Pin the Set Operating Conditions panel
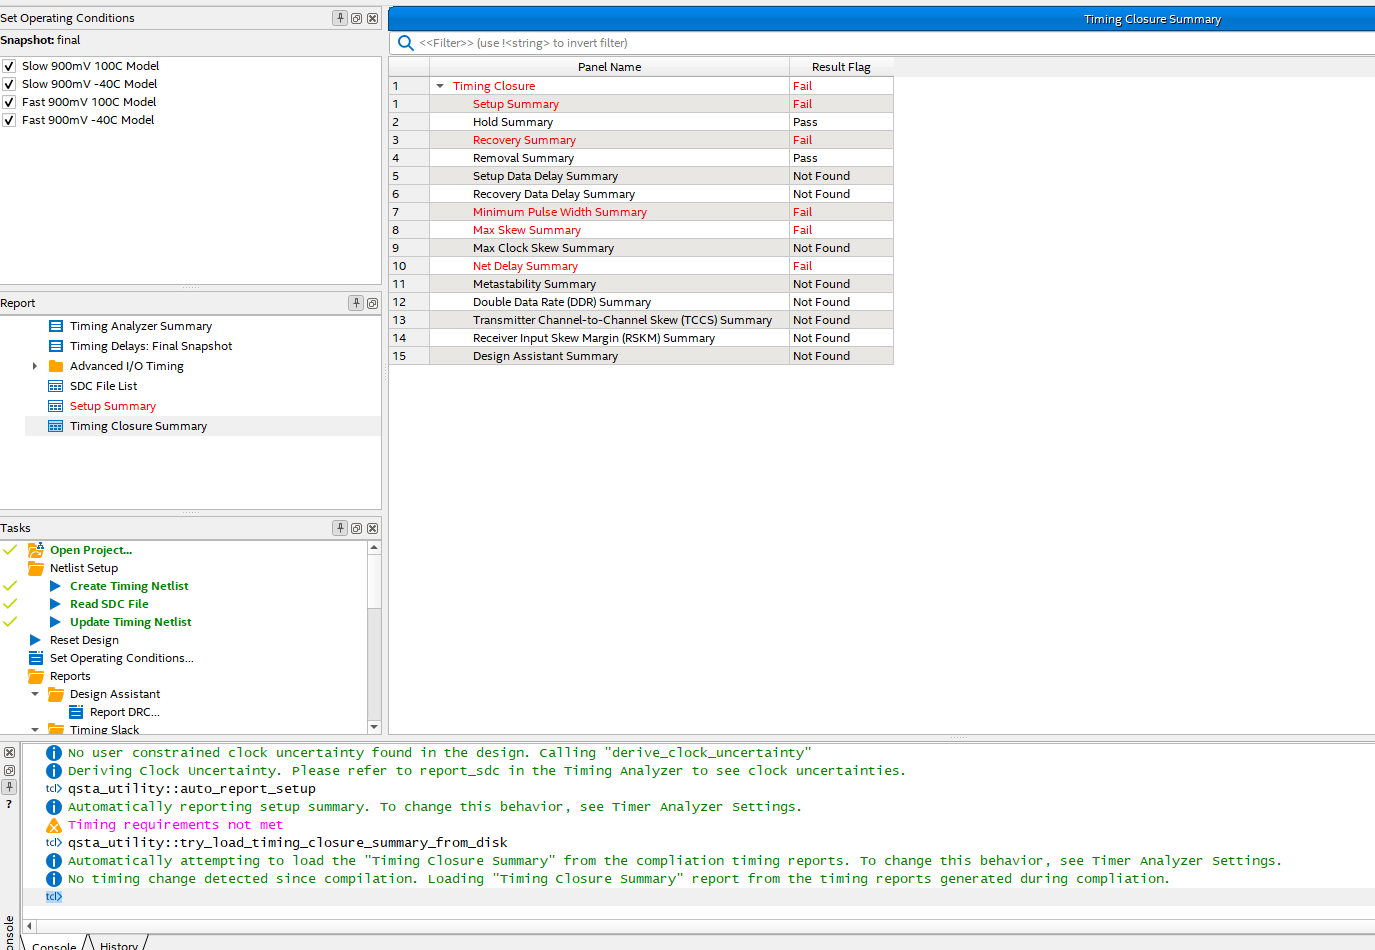Screen dimensions: 1375x950 340,18
